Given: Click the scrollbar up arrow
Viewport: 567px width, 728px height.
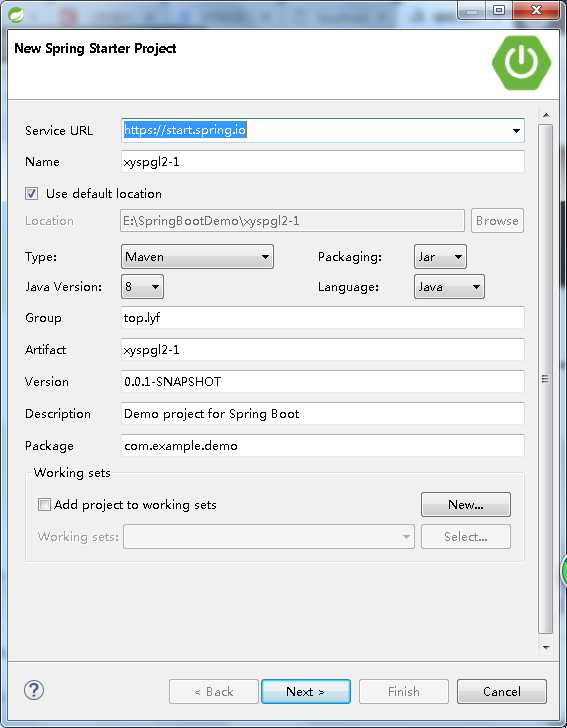Looking at the screenshot, I should coord(546,115).
